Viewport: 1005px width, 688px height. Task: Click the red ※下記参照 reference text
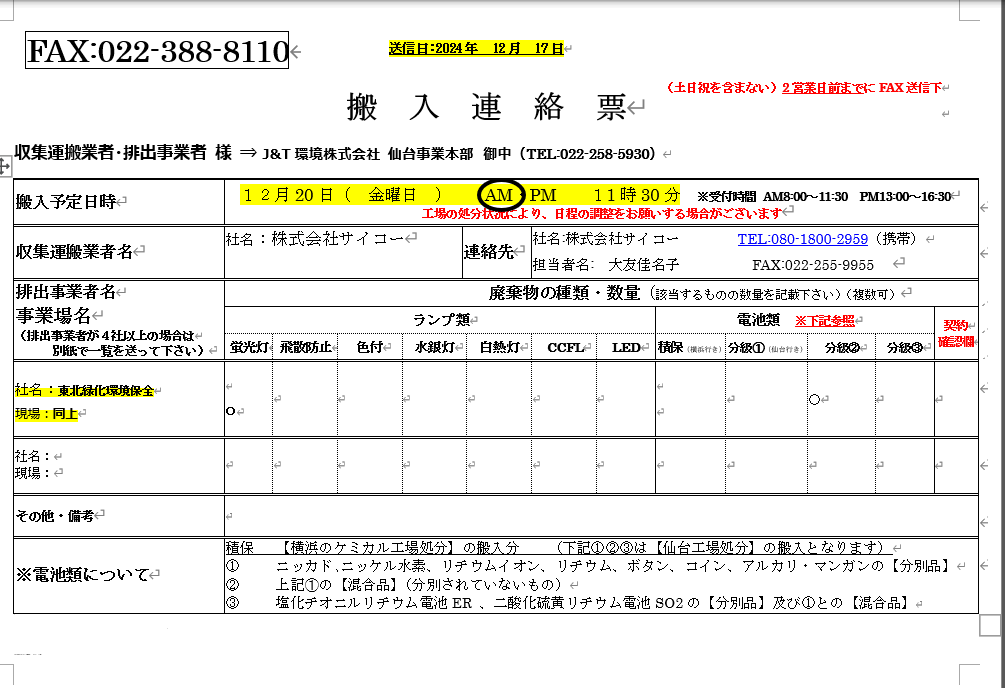click(826, 321)
